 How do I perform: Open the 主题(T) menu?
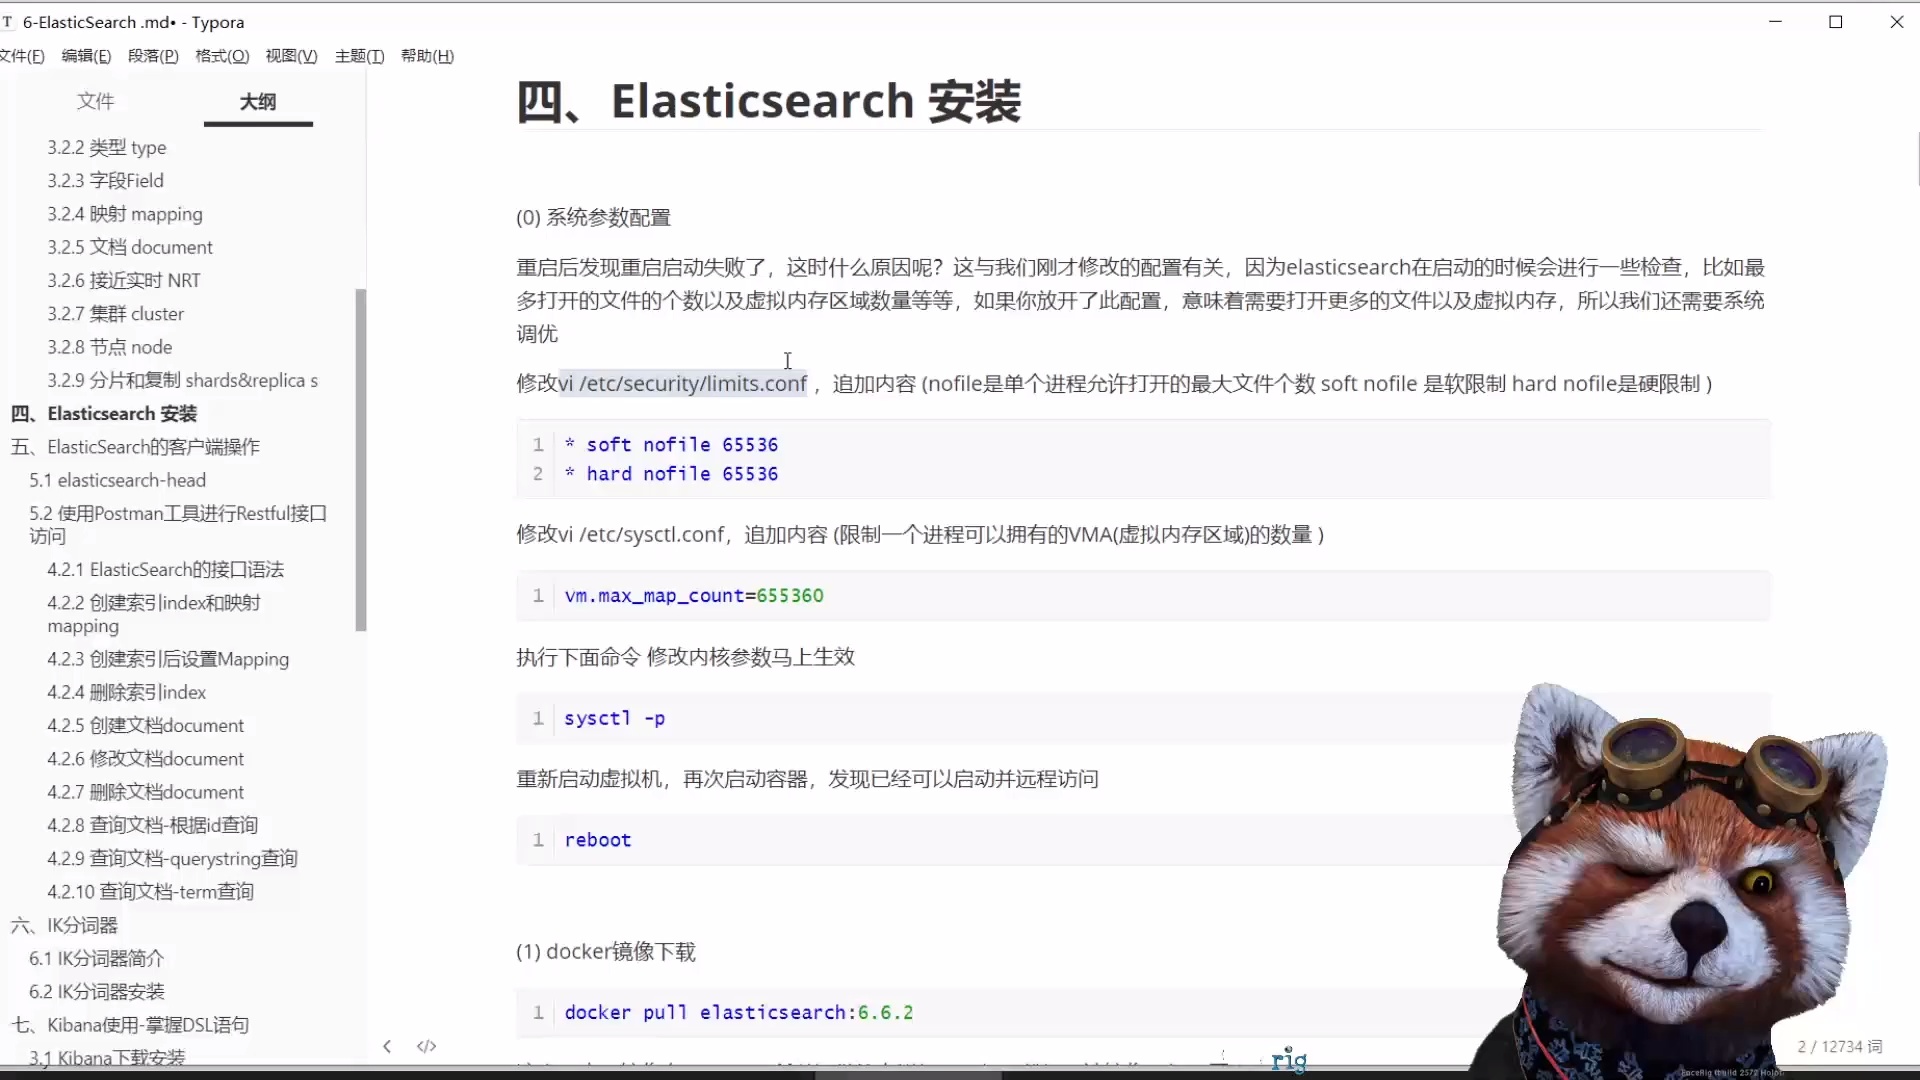click(359, 56)
